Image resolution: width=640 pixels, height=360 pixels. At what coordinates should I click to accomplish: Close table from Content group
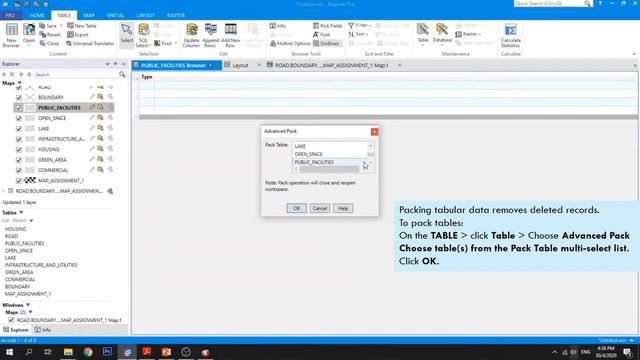coord(49,43)
